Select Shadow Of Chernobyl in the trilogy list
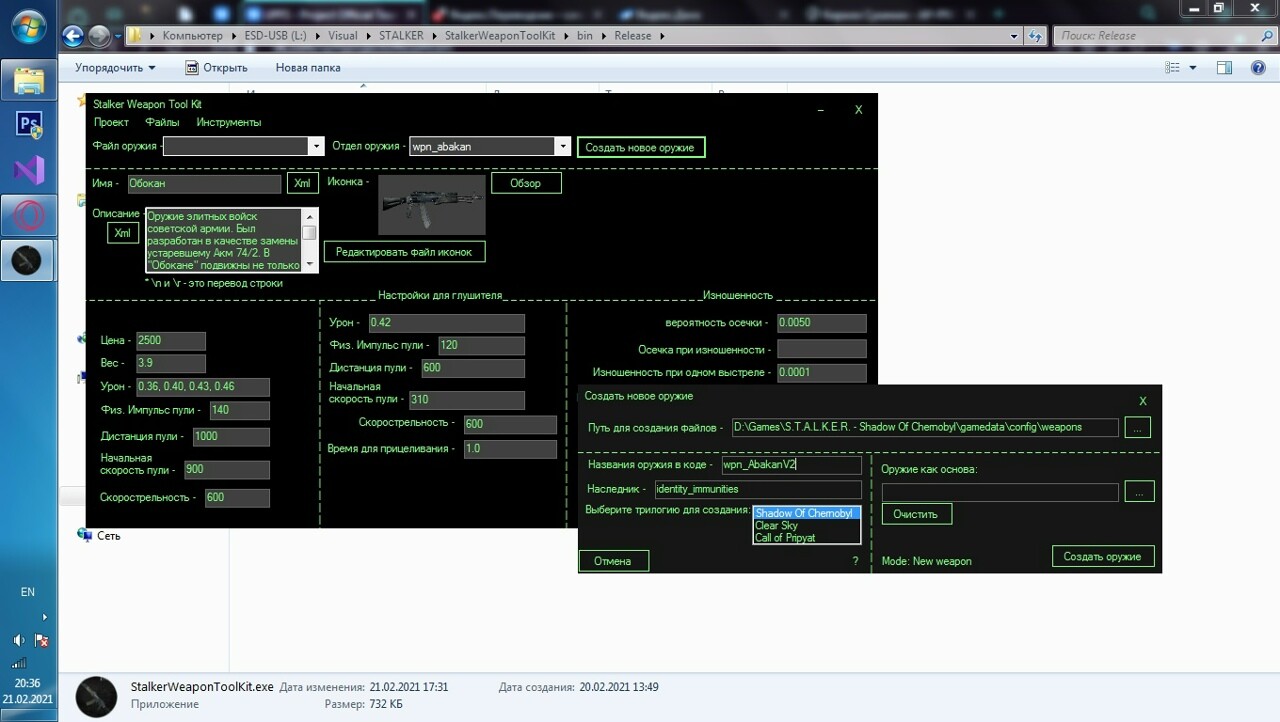The width and height of the screenshot is (1280, 722). coord(806,513)
